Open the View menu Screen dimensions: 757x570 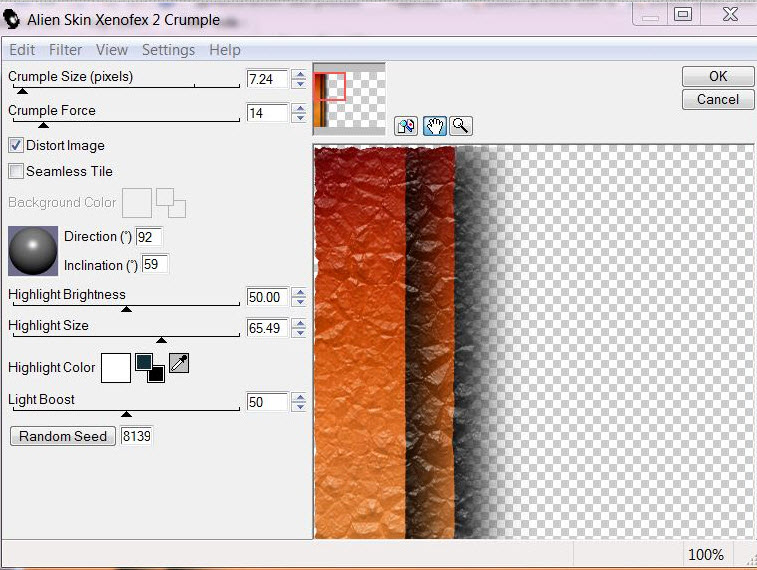112,50
